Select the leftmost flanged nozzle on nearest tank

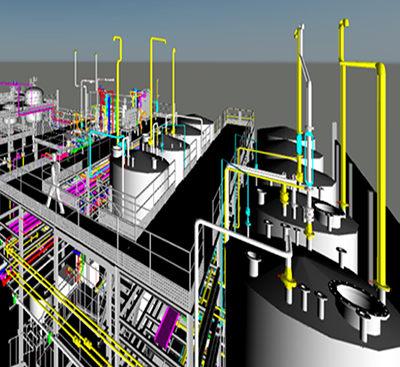(x=253, y=263)
